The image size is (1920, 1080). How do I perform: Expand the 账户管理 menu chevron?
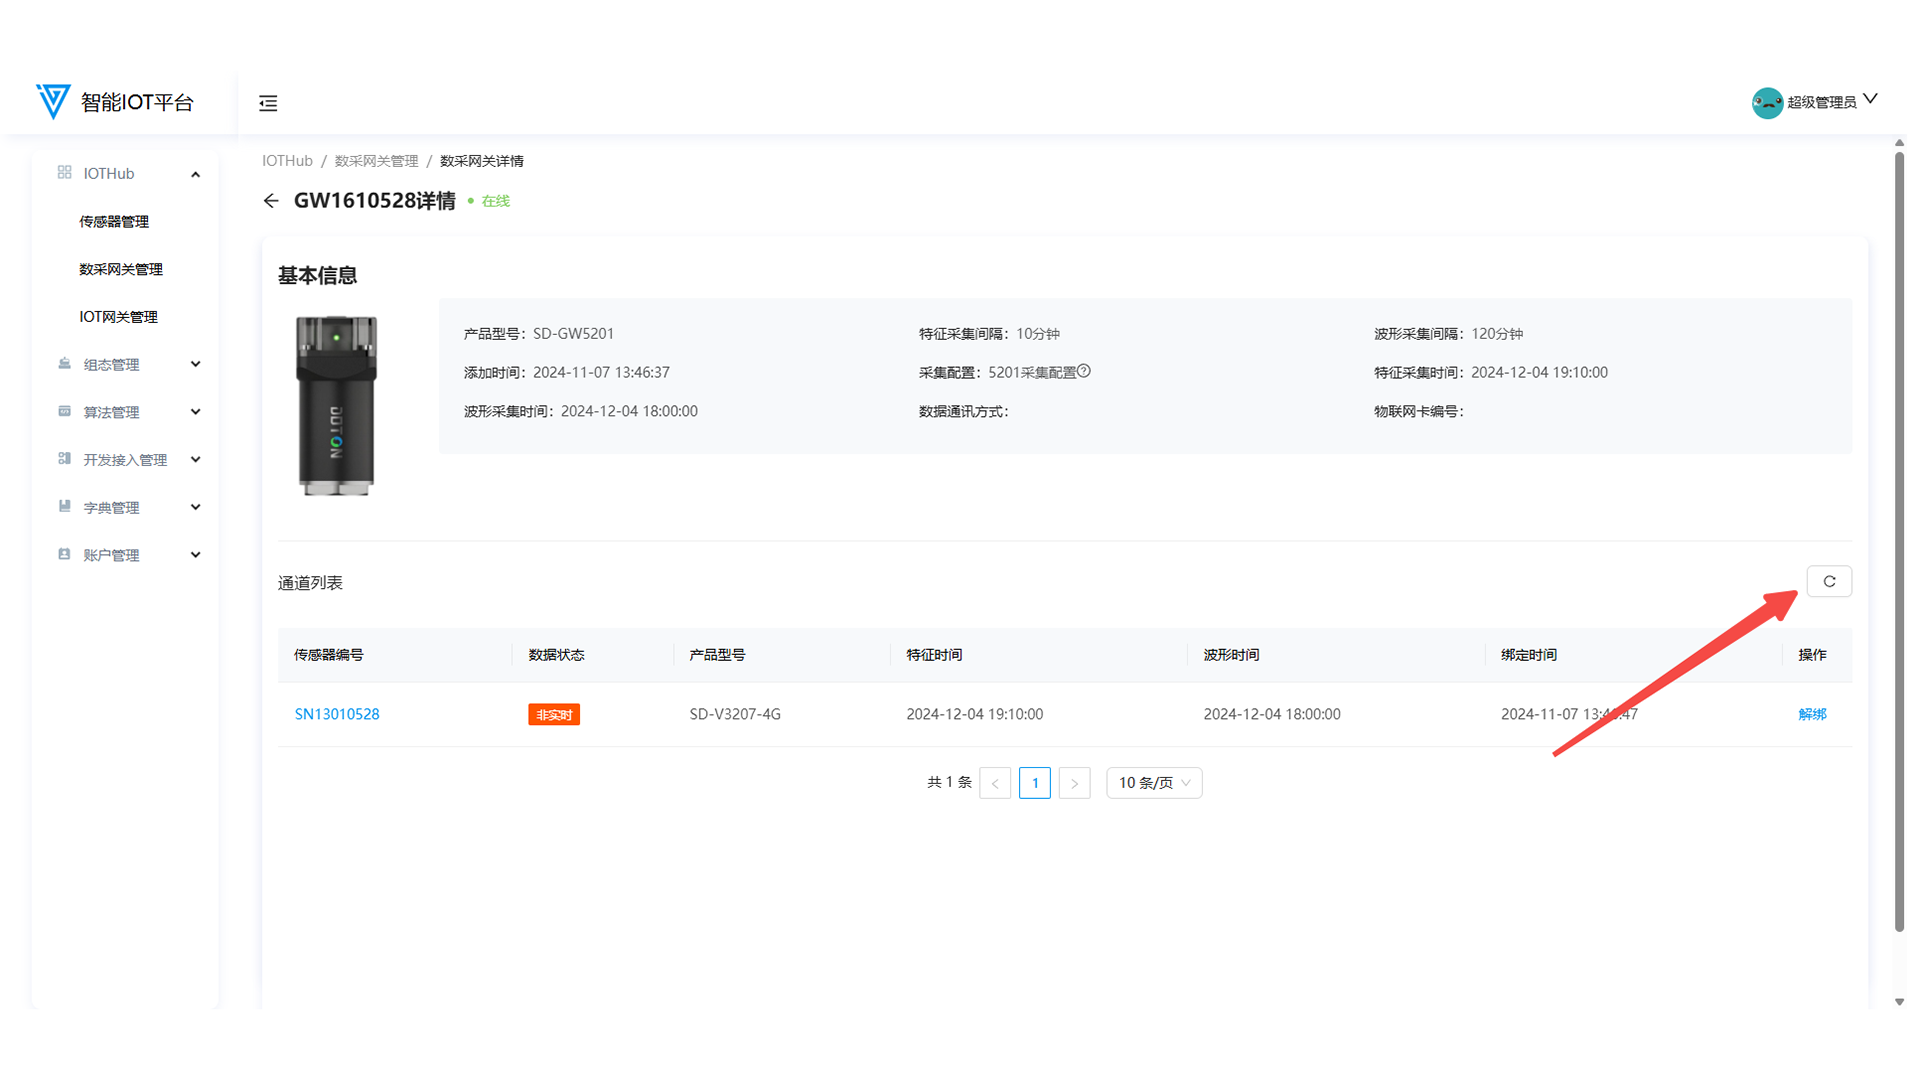[196, 554]
